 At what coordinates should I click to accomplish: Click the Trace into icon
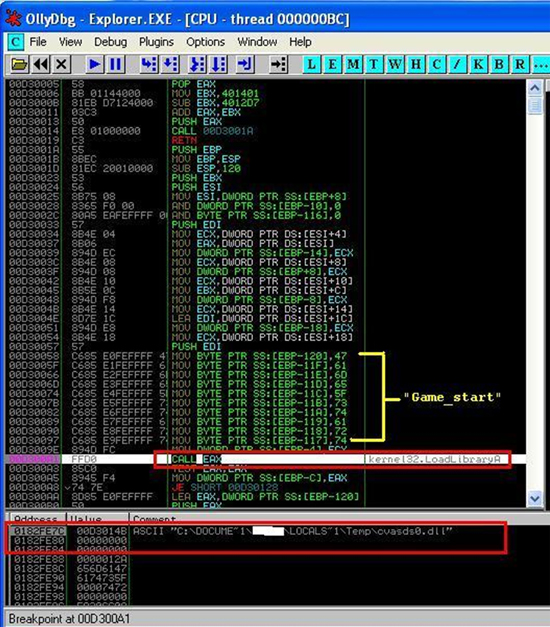197,64
